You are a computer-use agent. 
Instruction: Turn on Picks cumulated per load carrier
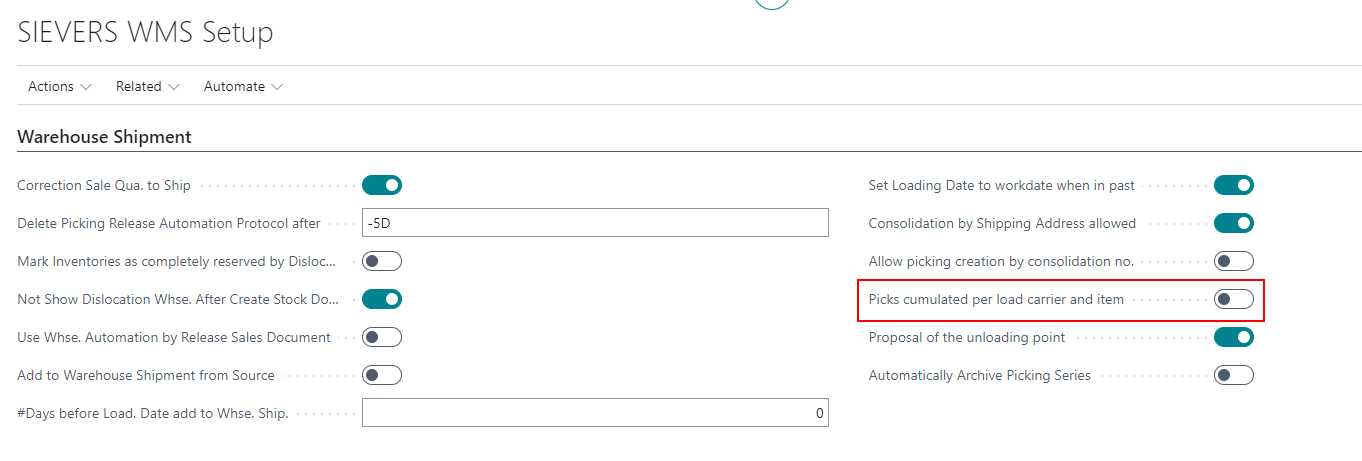pyautogui.click(x=1233, y=299)
